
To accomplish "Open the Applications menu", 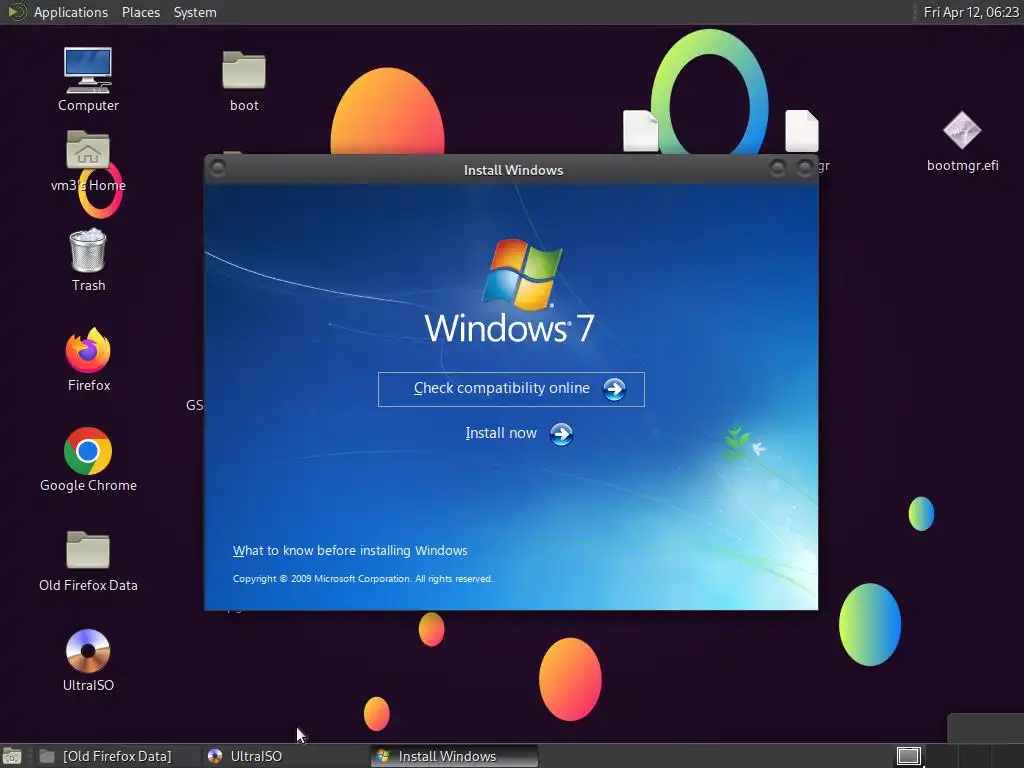I will coord(71,12).
